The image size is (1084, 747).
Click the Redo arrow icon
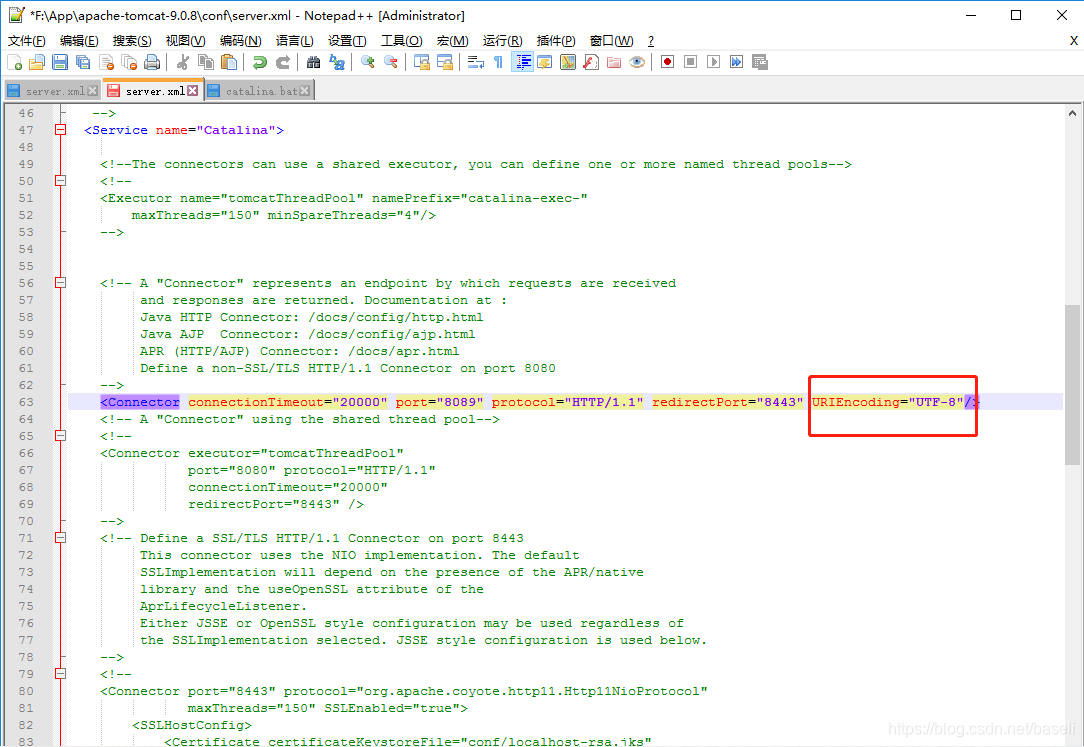(283, 63)
